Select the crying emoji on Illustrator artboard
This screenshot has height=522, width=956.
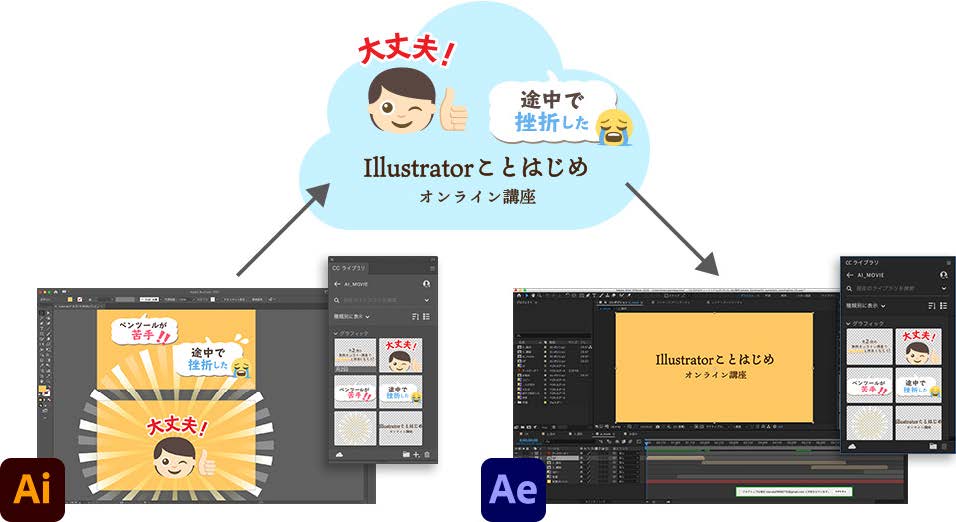tap(241, 367)
